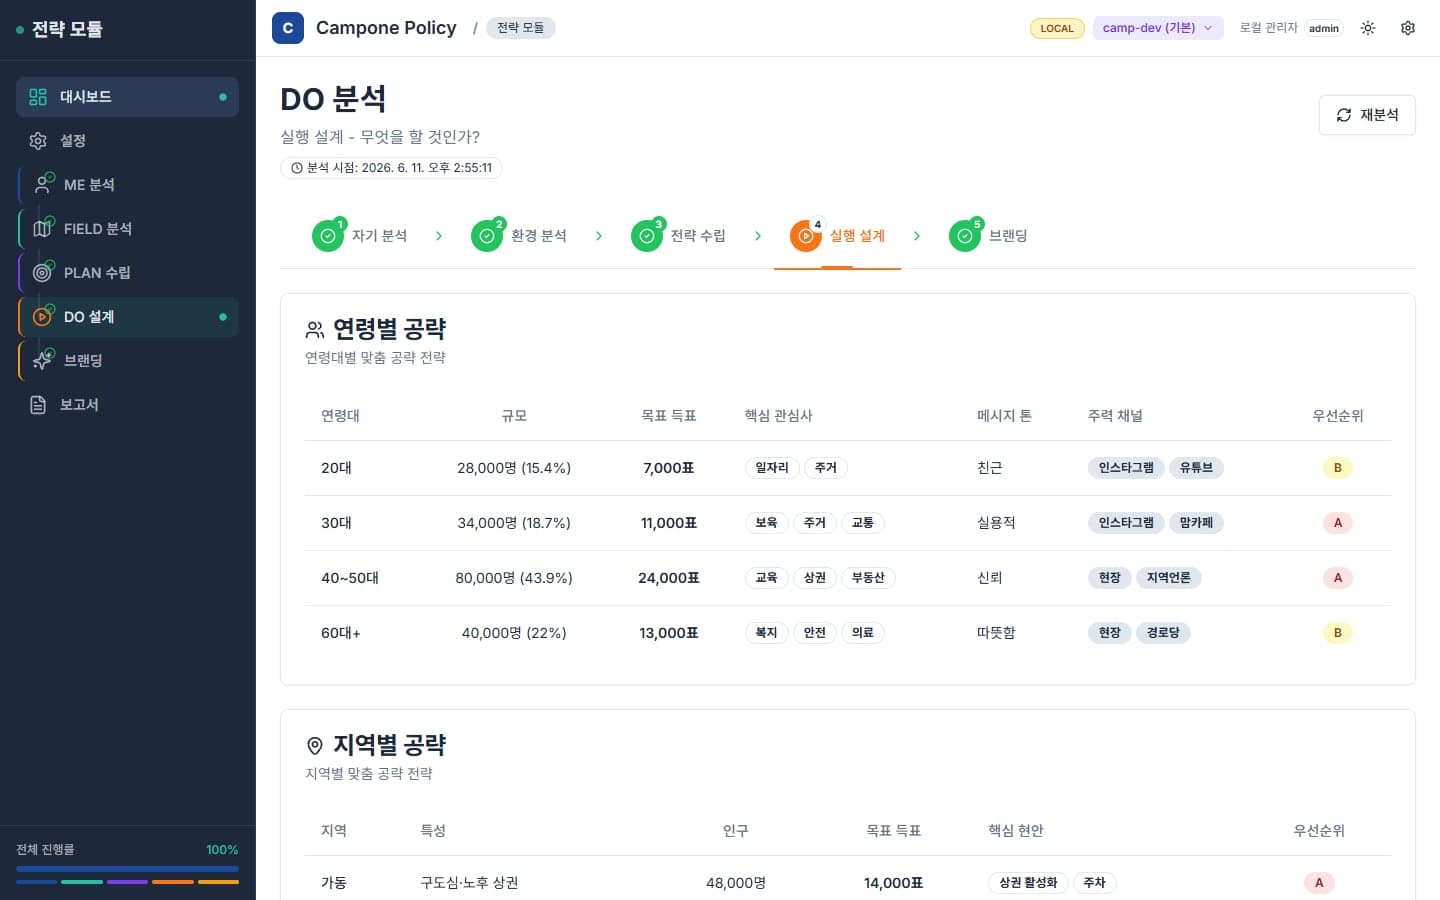Click the 경로당 channel tag in 60대+ row

pos(1163,633)
